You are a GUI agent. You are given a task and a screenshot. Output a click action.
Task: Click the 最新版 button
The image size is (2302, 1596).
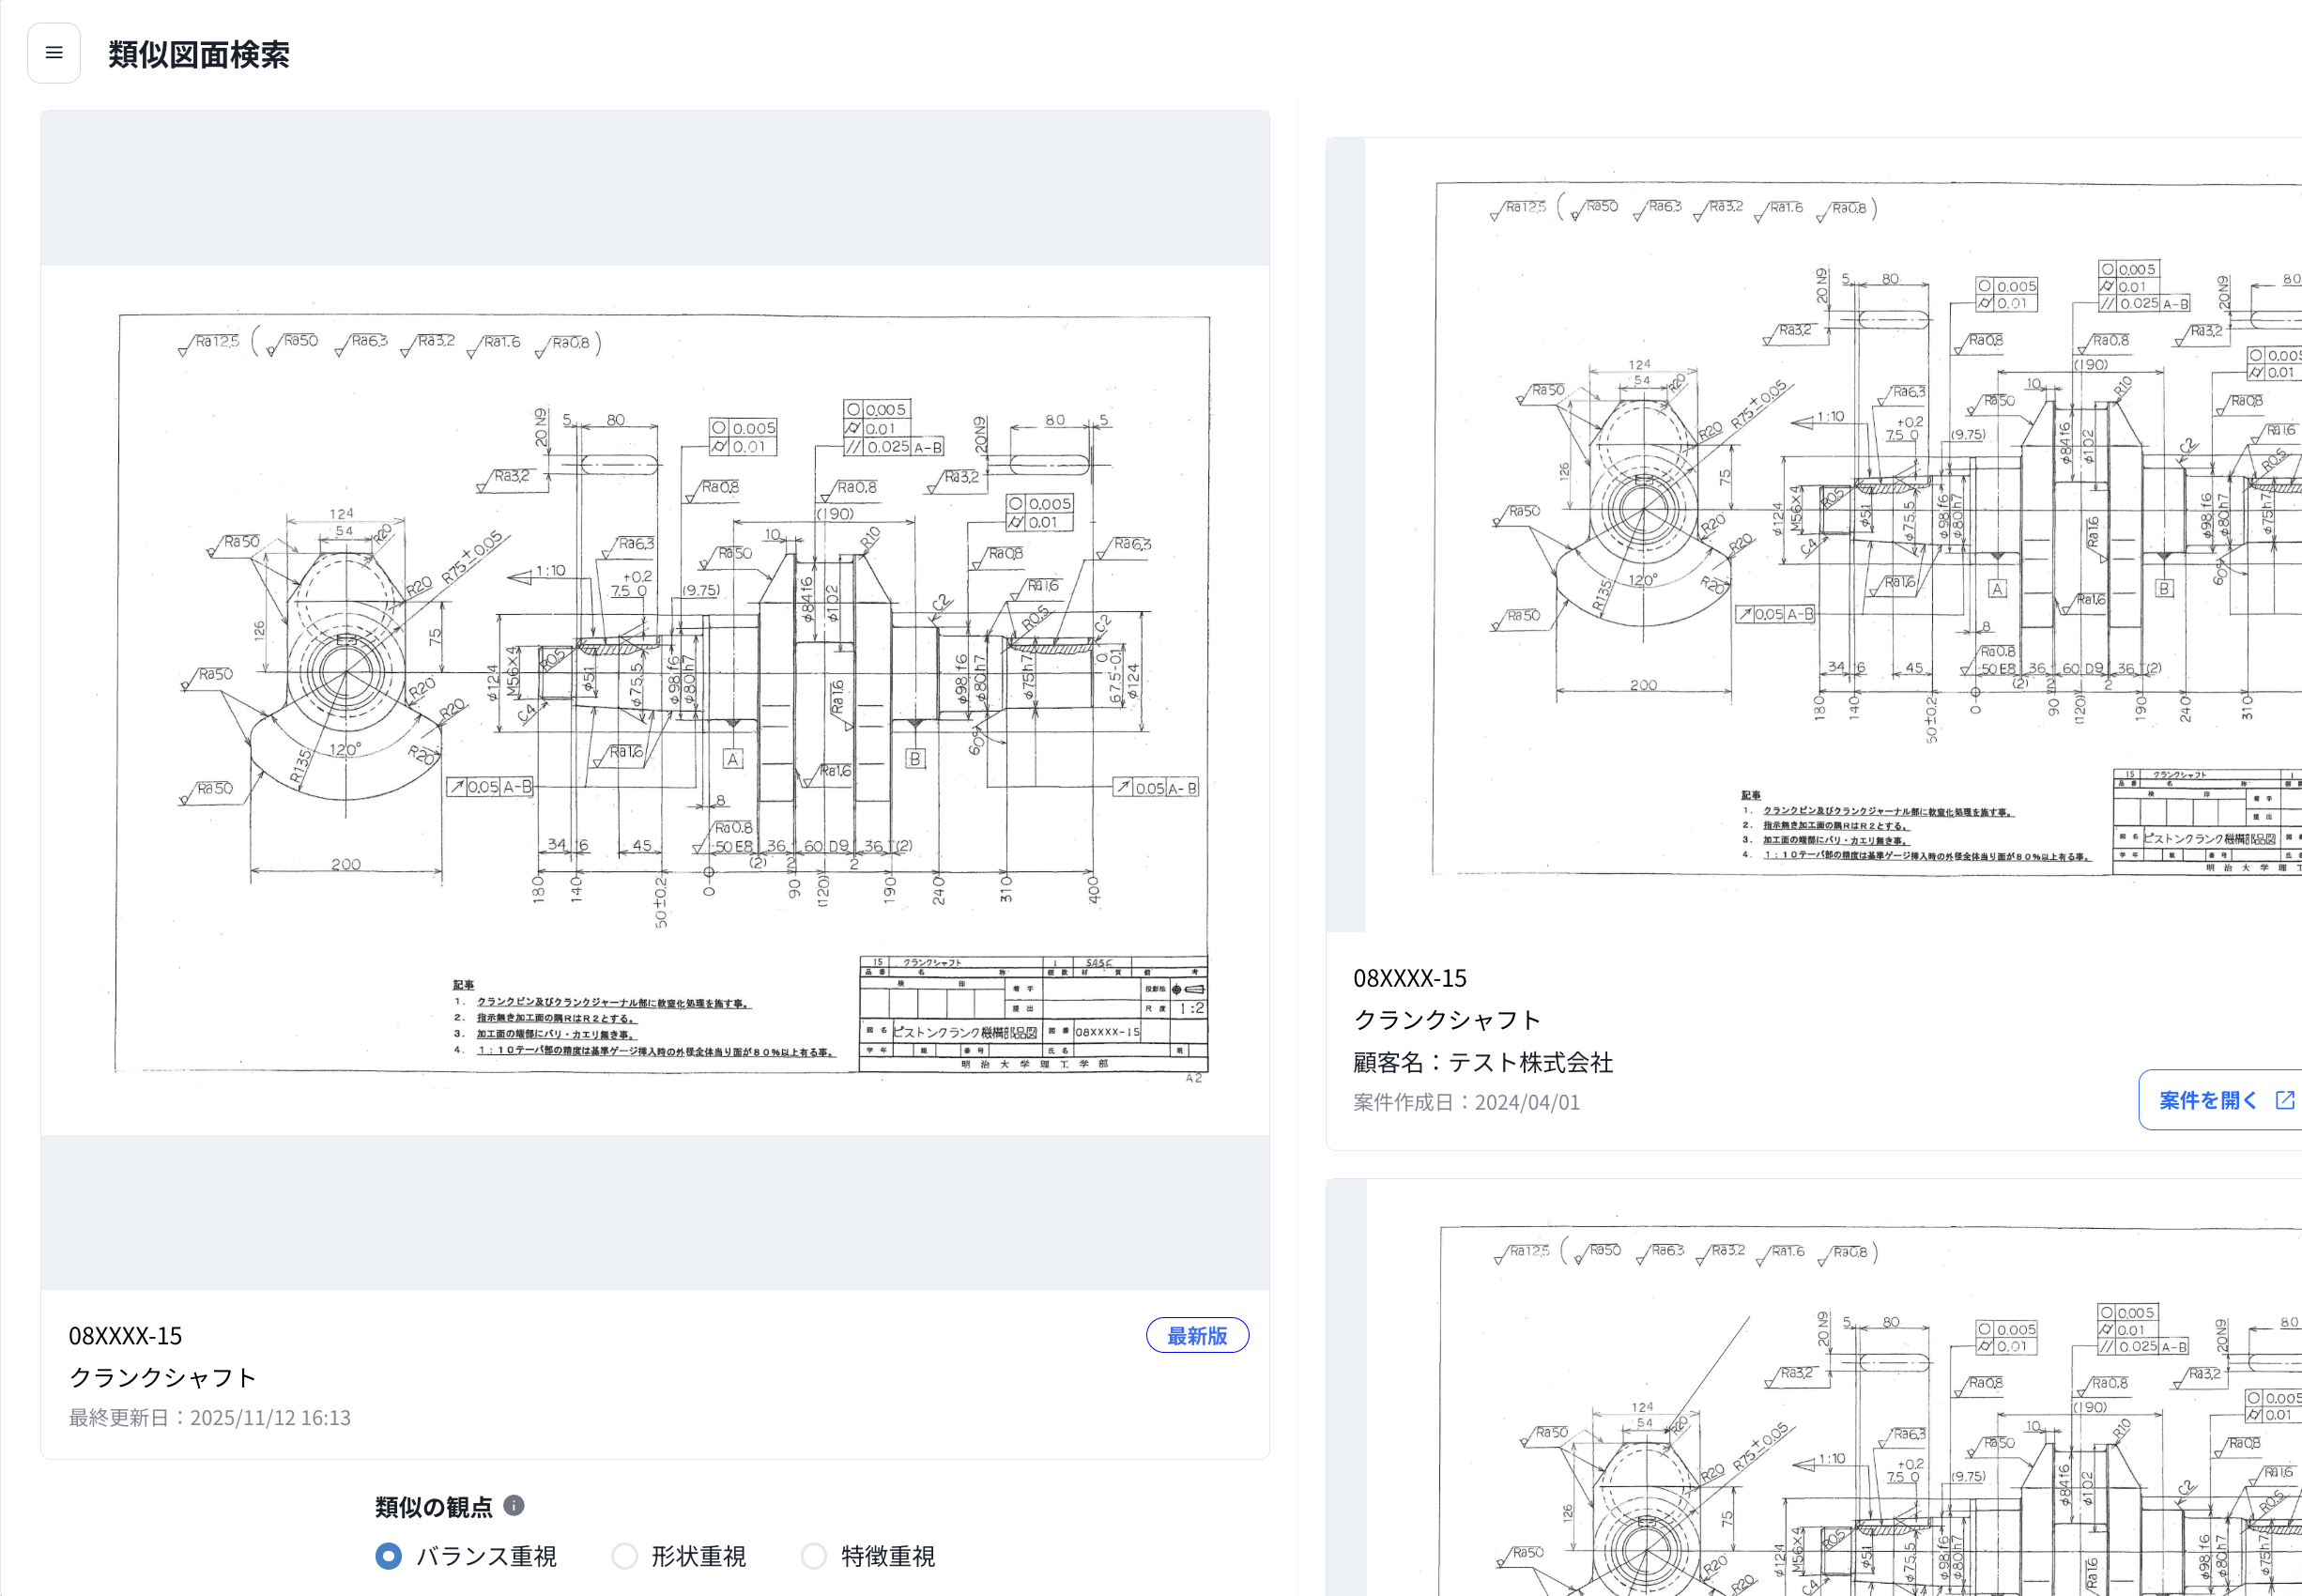tap(1197, 1335)
